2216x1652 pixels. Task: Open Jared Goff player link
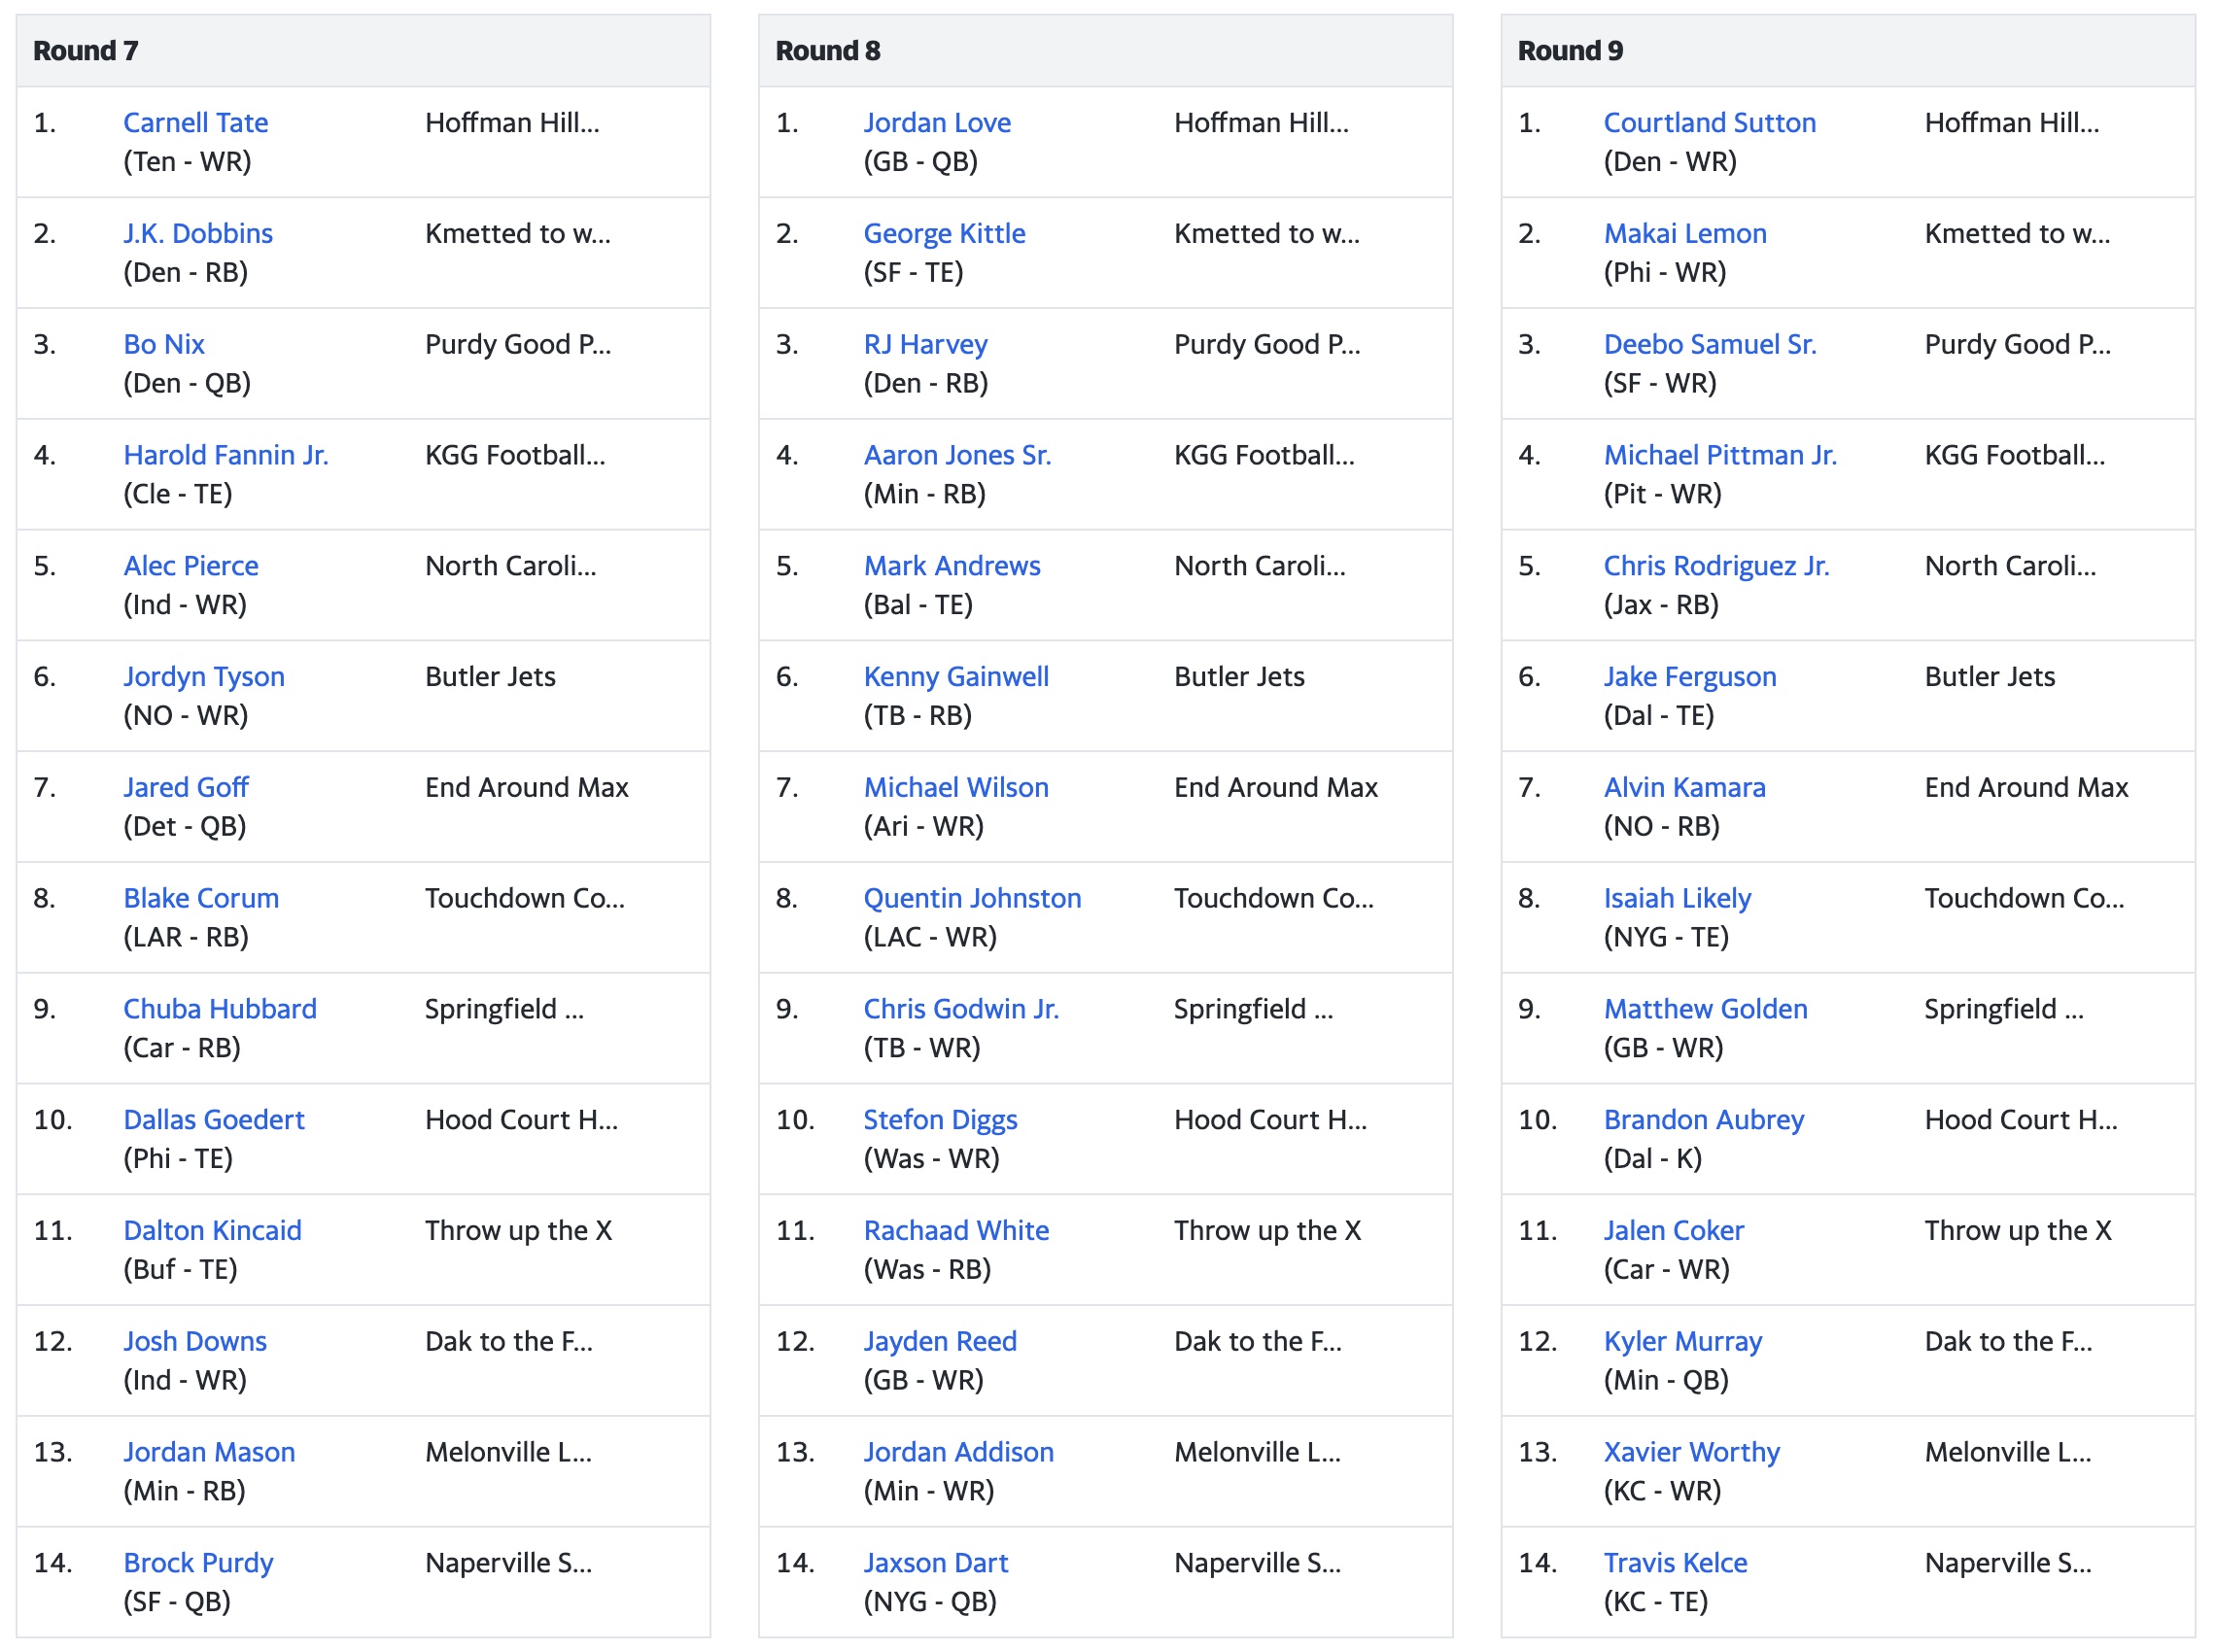(186, 787)
